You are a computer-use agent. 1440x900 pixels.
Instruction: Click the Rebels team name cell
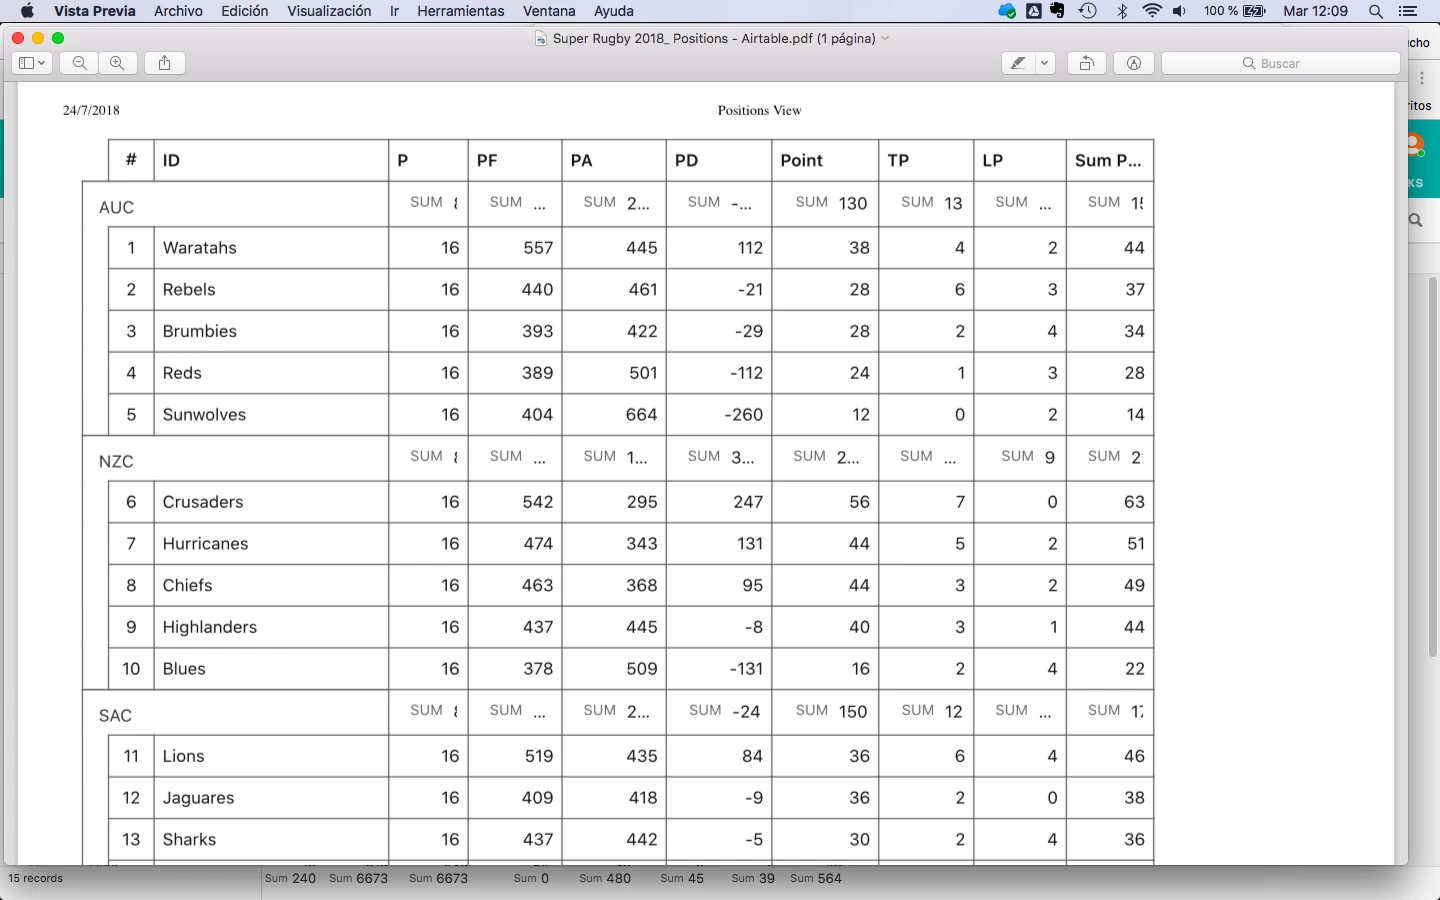[x=271, y=290]
